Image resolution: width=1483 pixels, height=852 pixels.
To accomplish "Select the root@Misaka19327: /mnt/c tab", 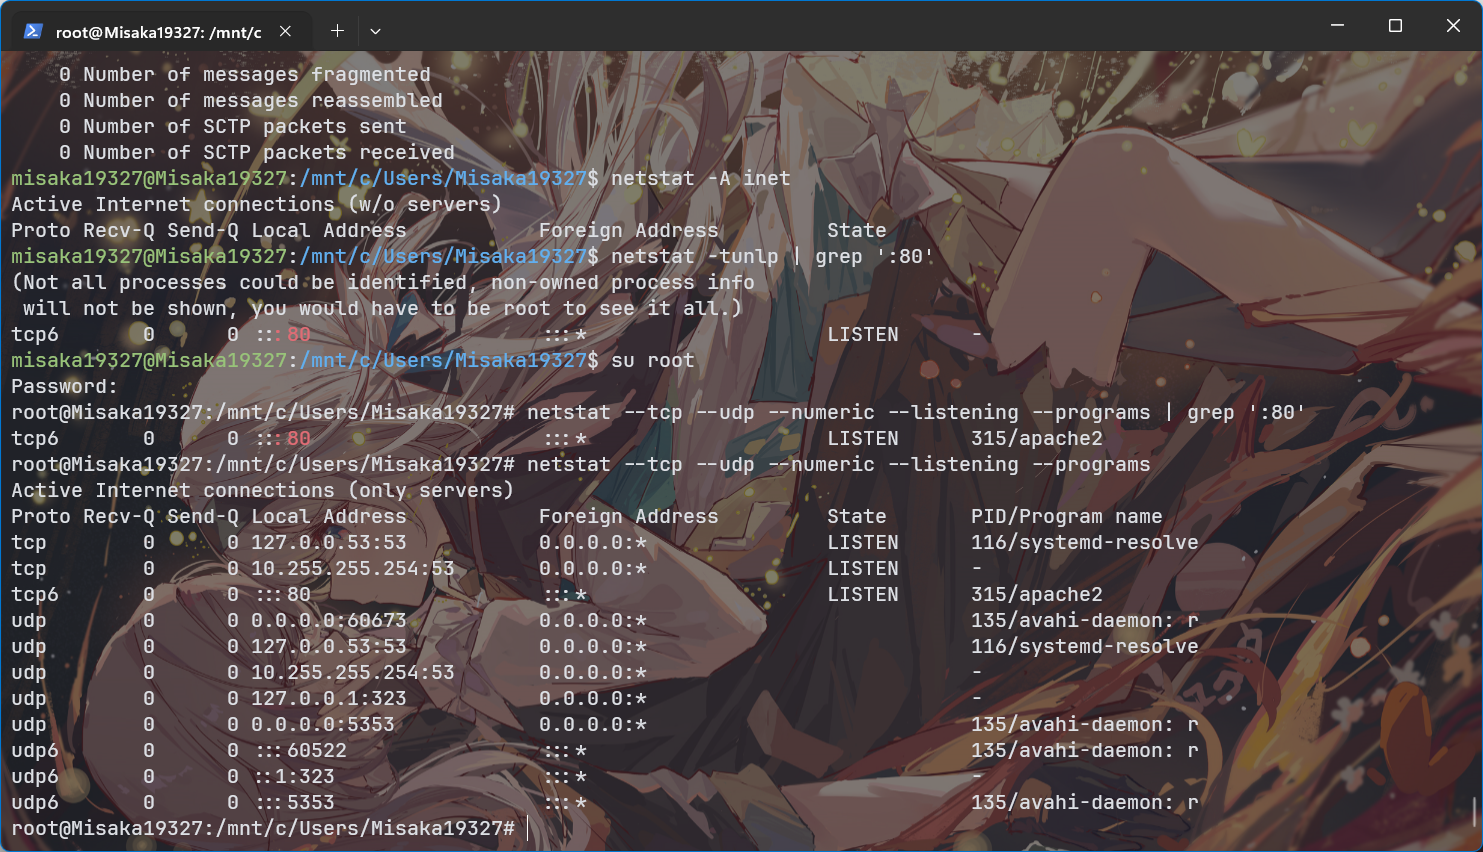I will (161, 31).
